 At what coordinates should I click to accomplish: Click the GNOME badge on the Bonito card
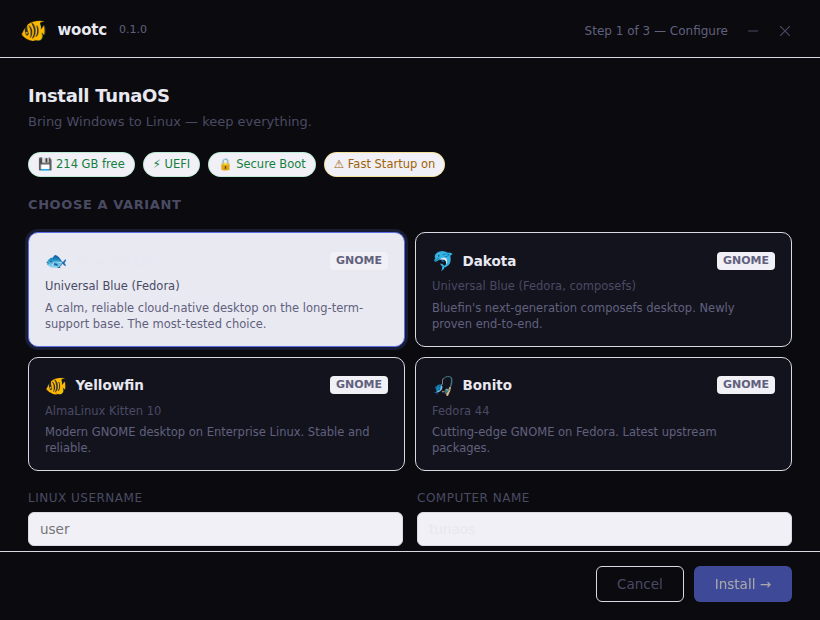tap(746, 384)
